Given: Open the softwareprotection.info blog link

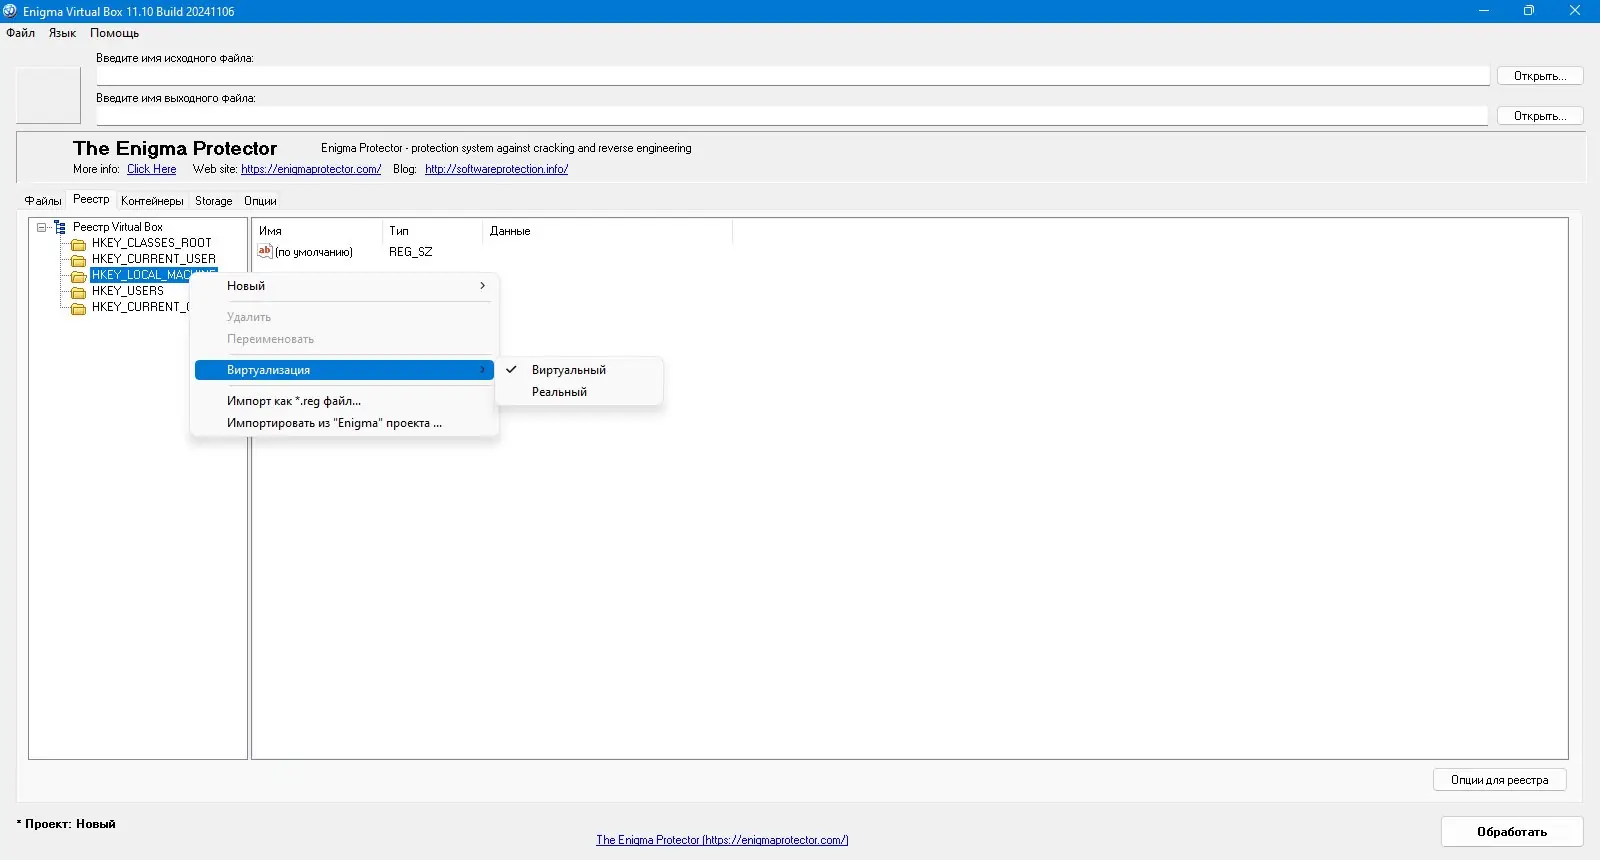Looking at the screenshot, I should [x=496, y=169].
